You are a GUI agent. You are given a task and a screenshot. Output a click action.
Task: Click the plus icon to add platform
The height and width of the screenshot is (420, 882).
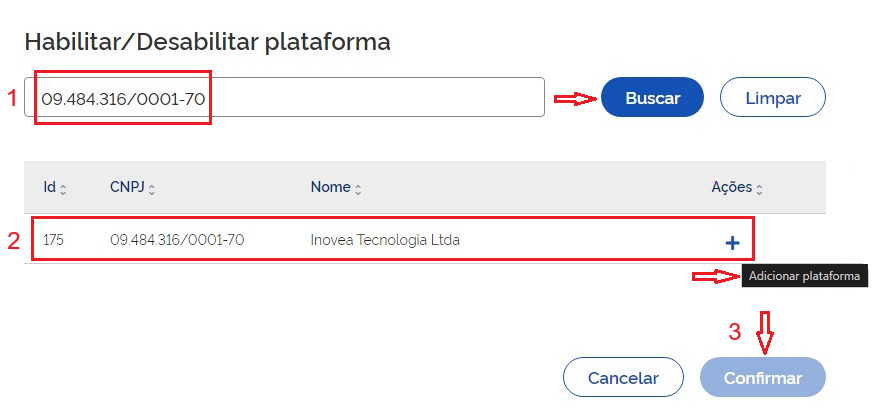(x=732, y=242)
